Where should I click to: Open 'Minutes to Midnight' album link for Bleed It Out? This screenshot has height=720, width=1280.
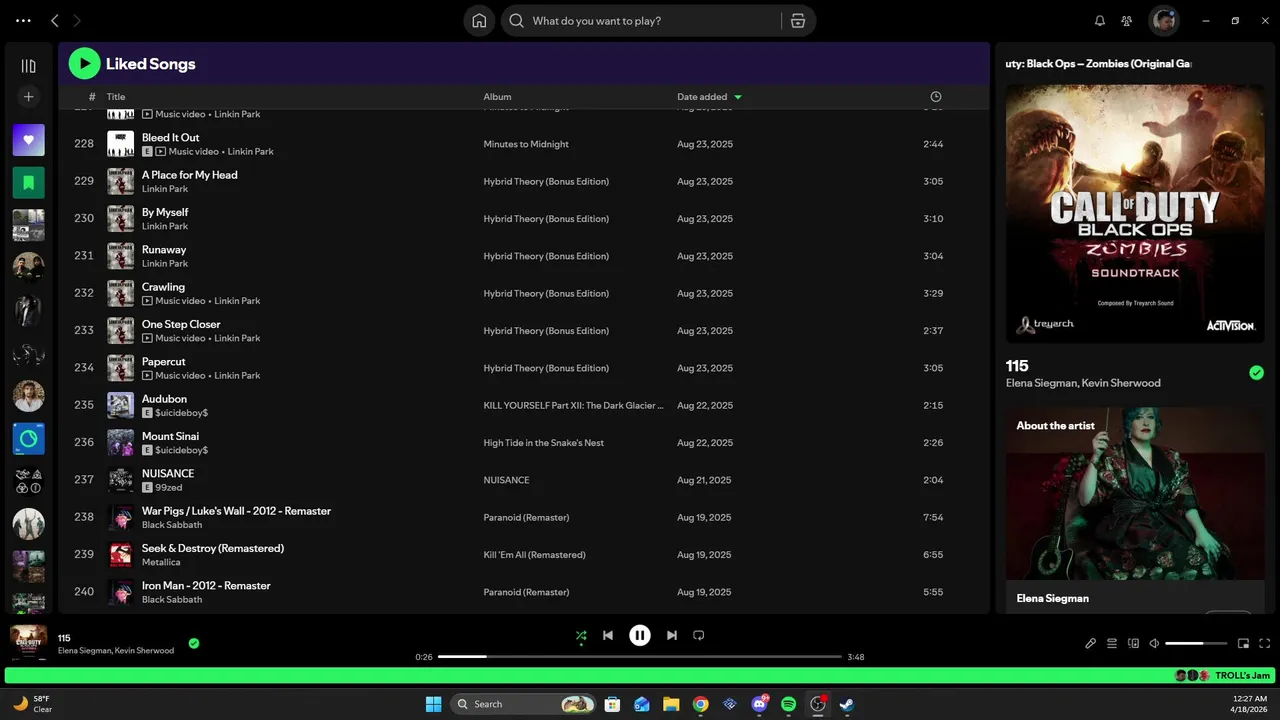pyautogui.click(x=526, y=144)
